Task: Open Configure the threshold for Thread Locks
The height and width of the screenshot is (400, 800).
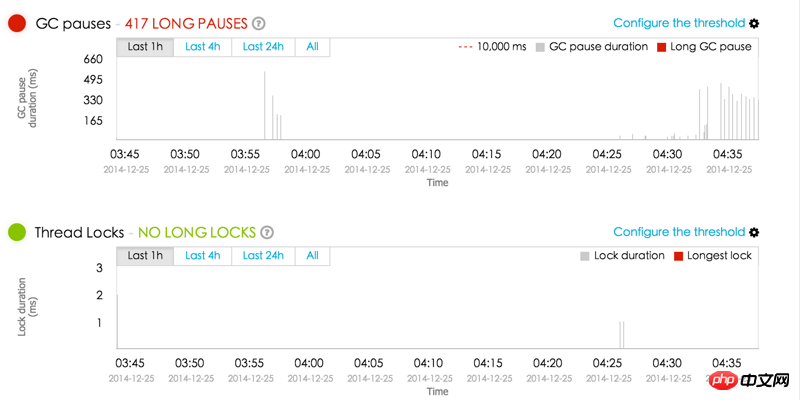Action: [x=679, y=233]
